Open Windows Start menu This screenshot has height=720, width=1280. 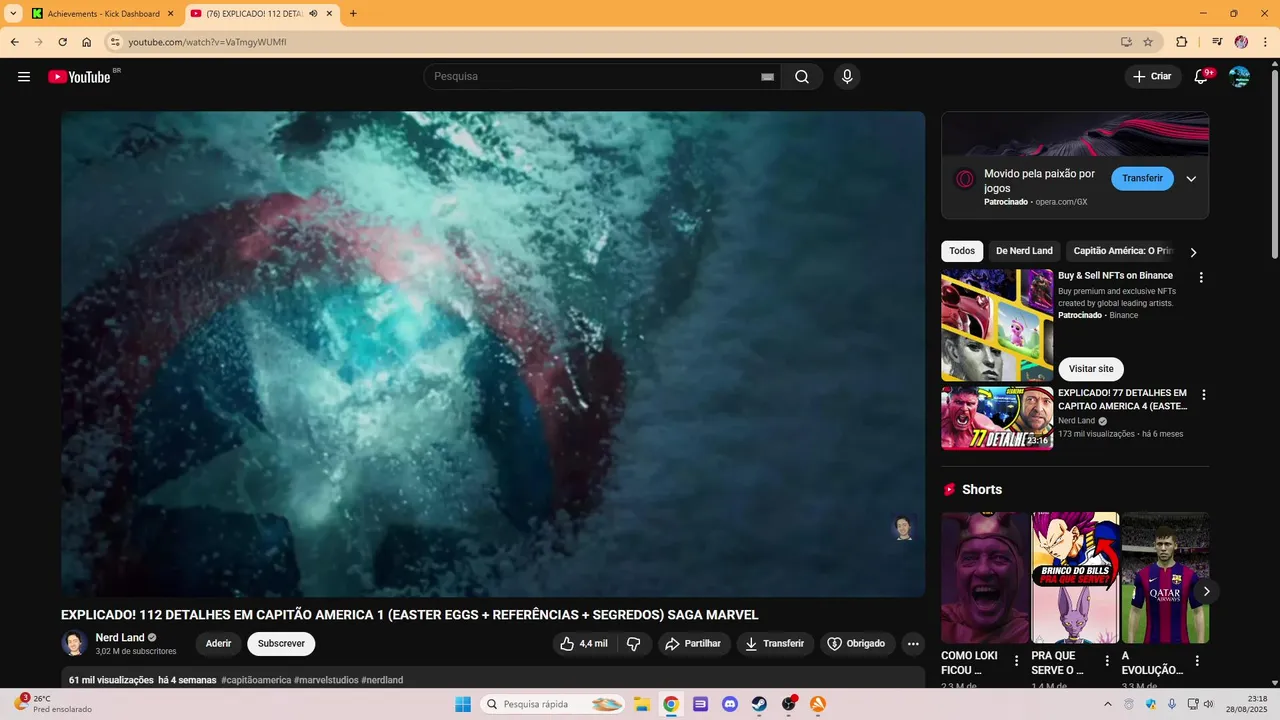point(463,704)
